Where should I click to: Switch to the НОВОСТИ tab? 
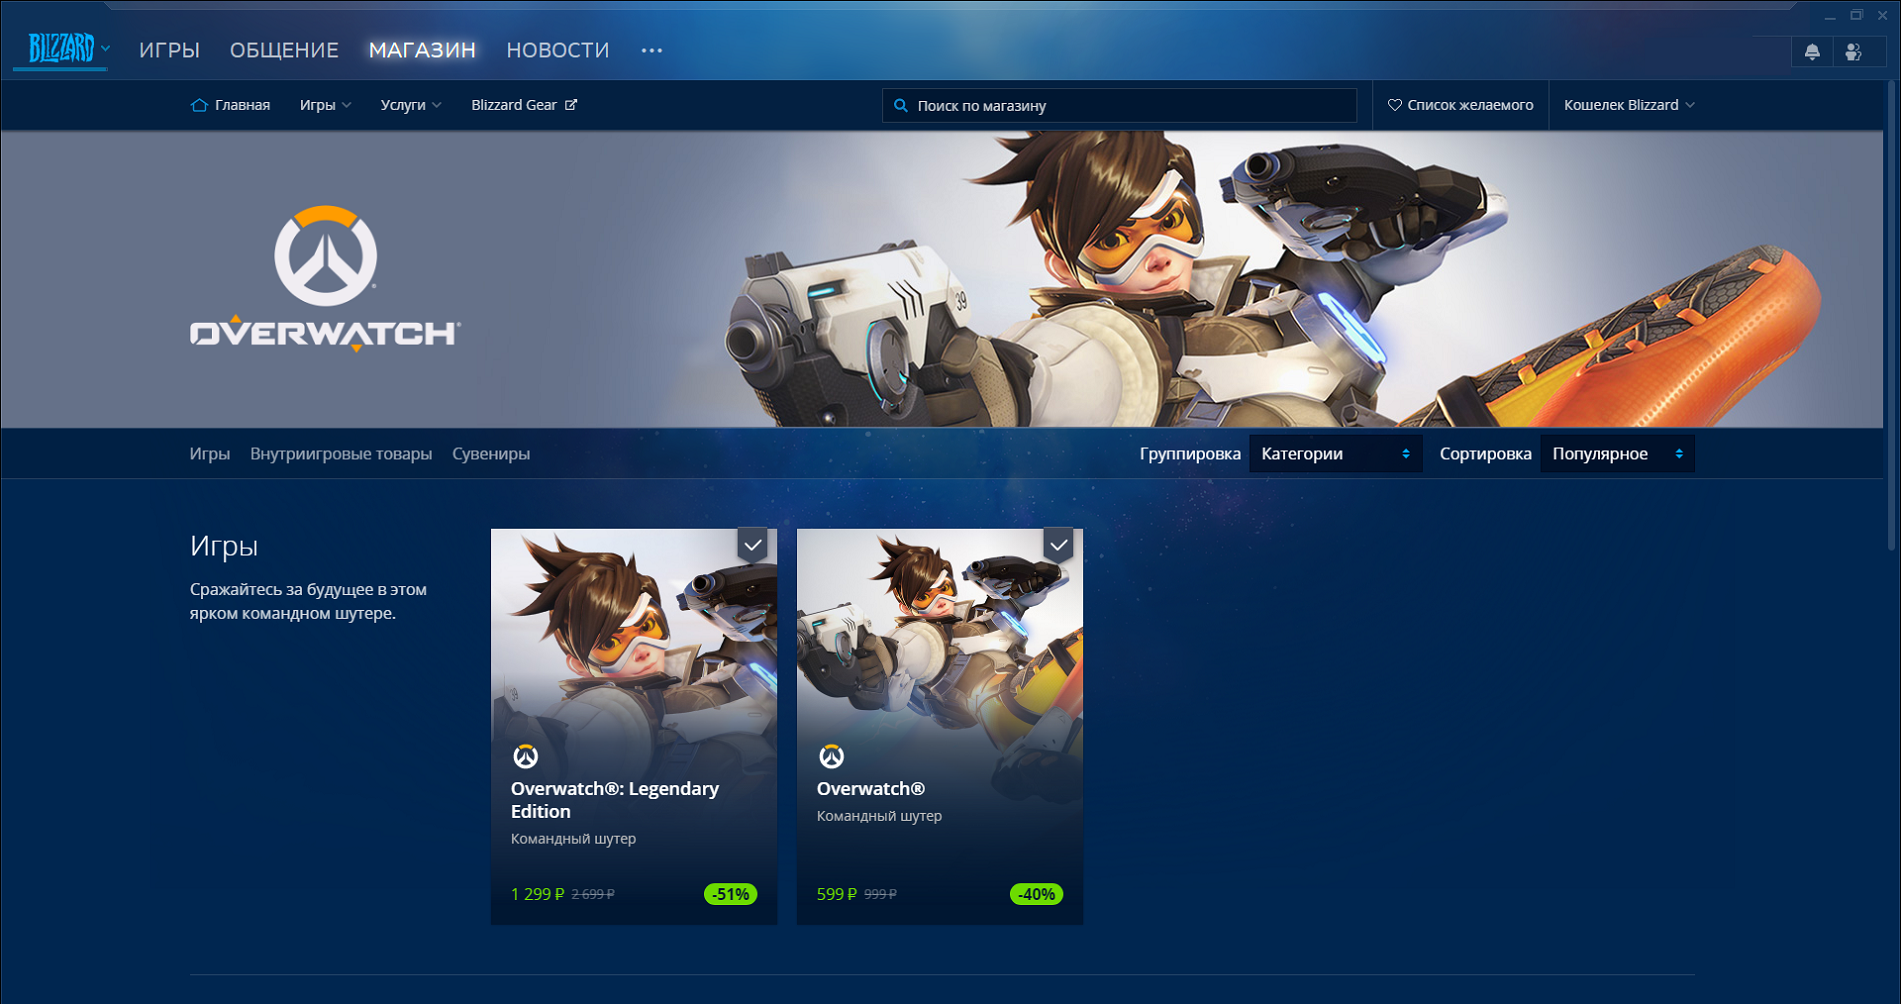pyautogui.click(x=557, y=50)
